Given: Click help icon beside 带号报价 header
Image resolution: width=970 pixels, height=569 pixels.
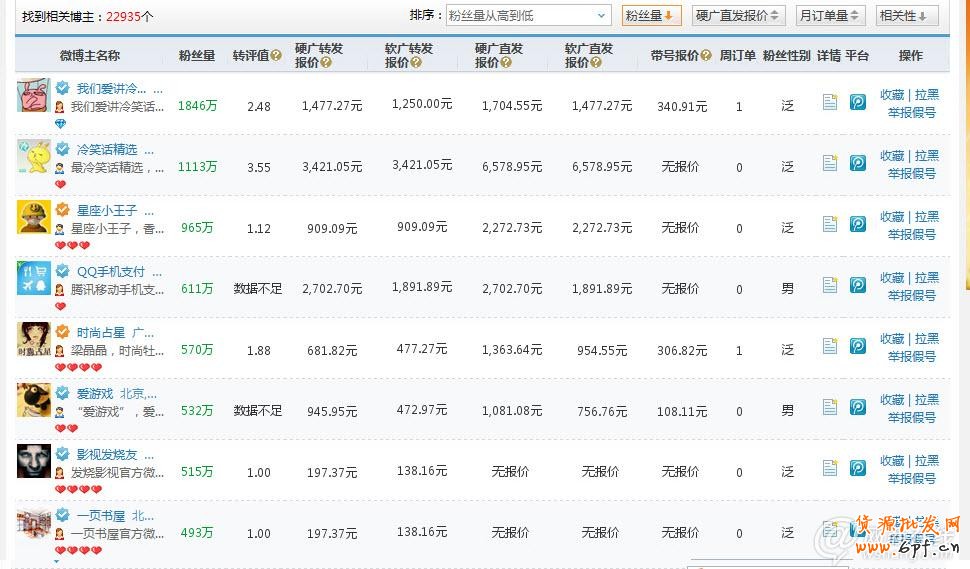Looking at the screenshot, I should pyautogui.click(x=706, y=56).
